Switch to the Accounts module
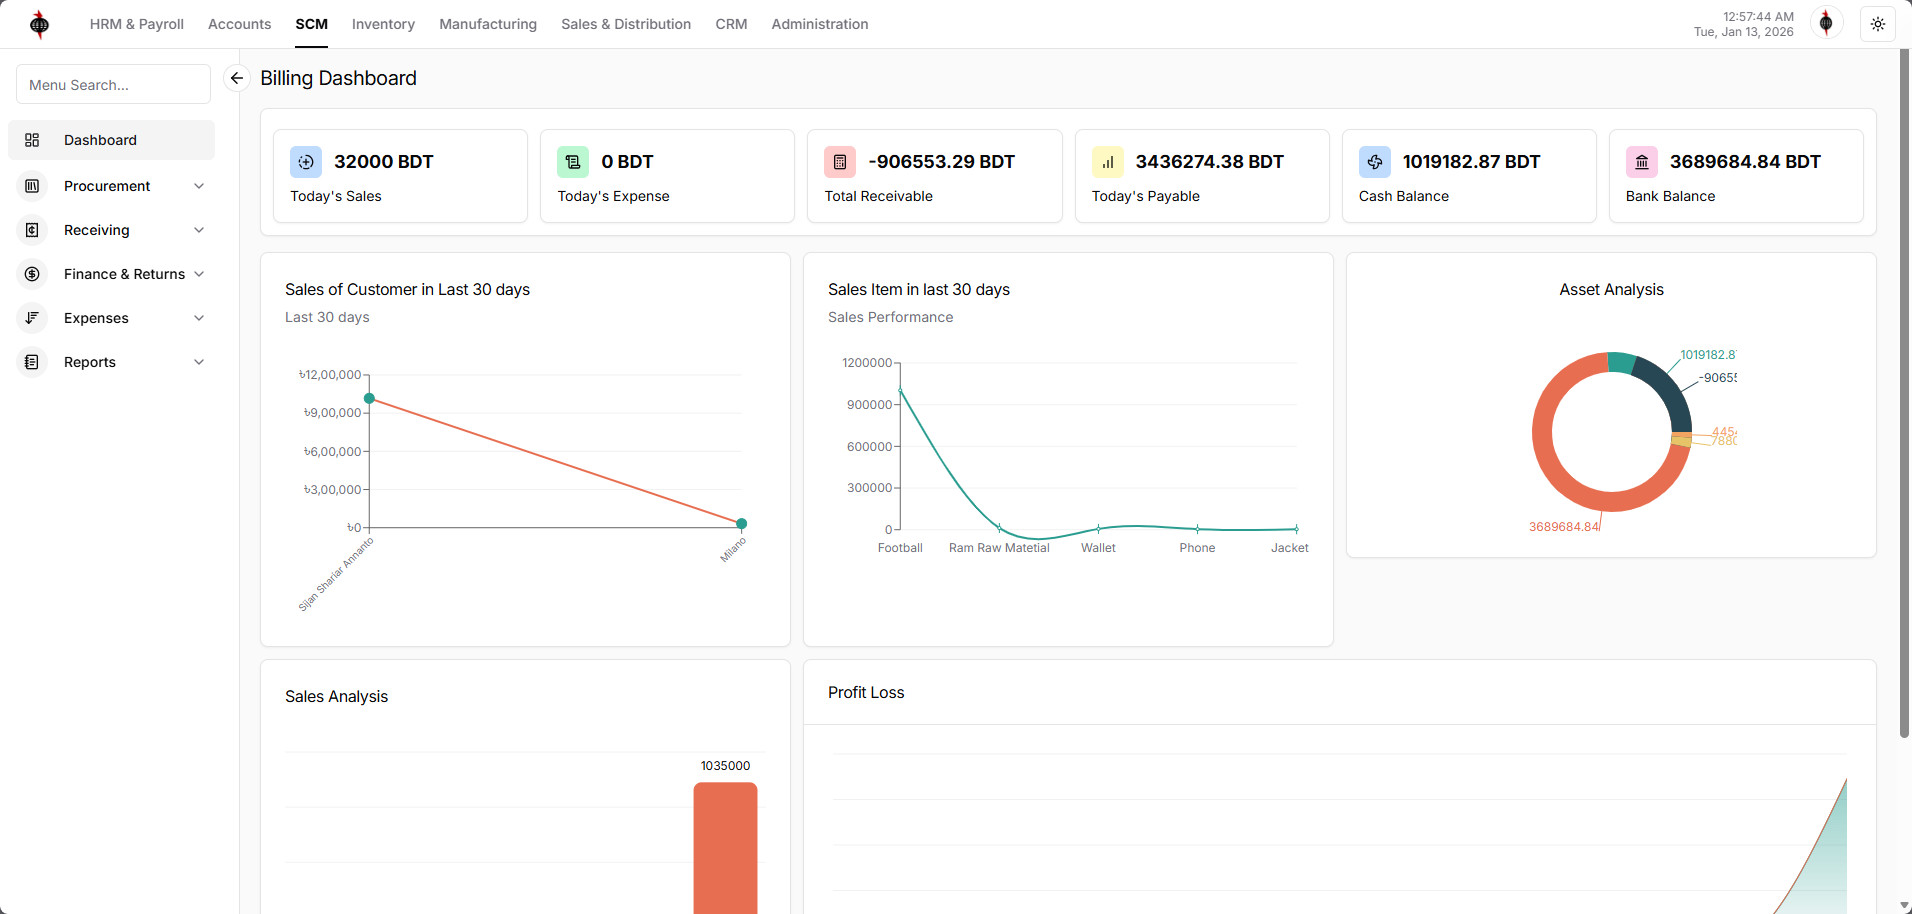The image size is (1912, 914). pos(239,24)
